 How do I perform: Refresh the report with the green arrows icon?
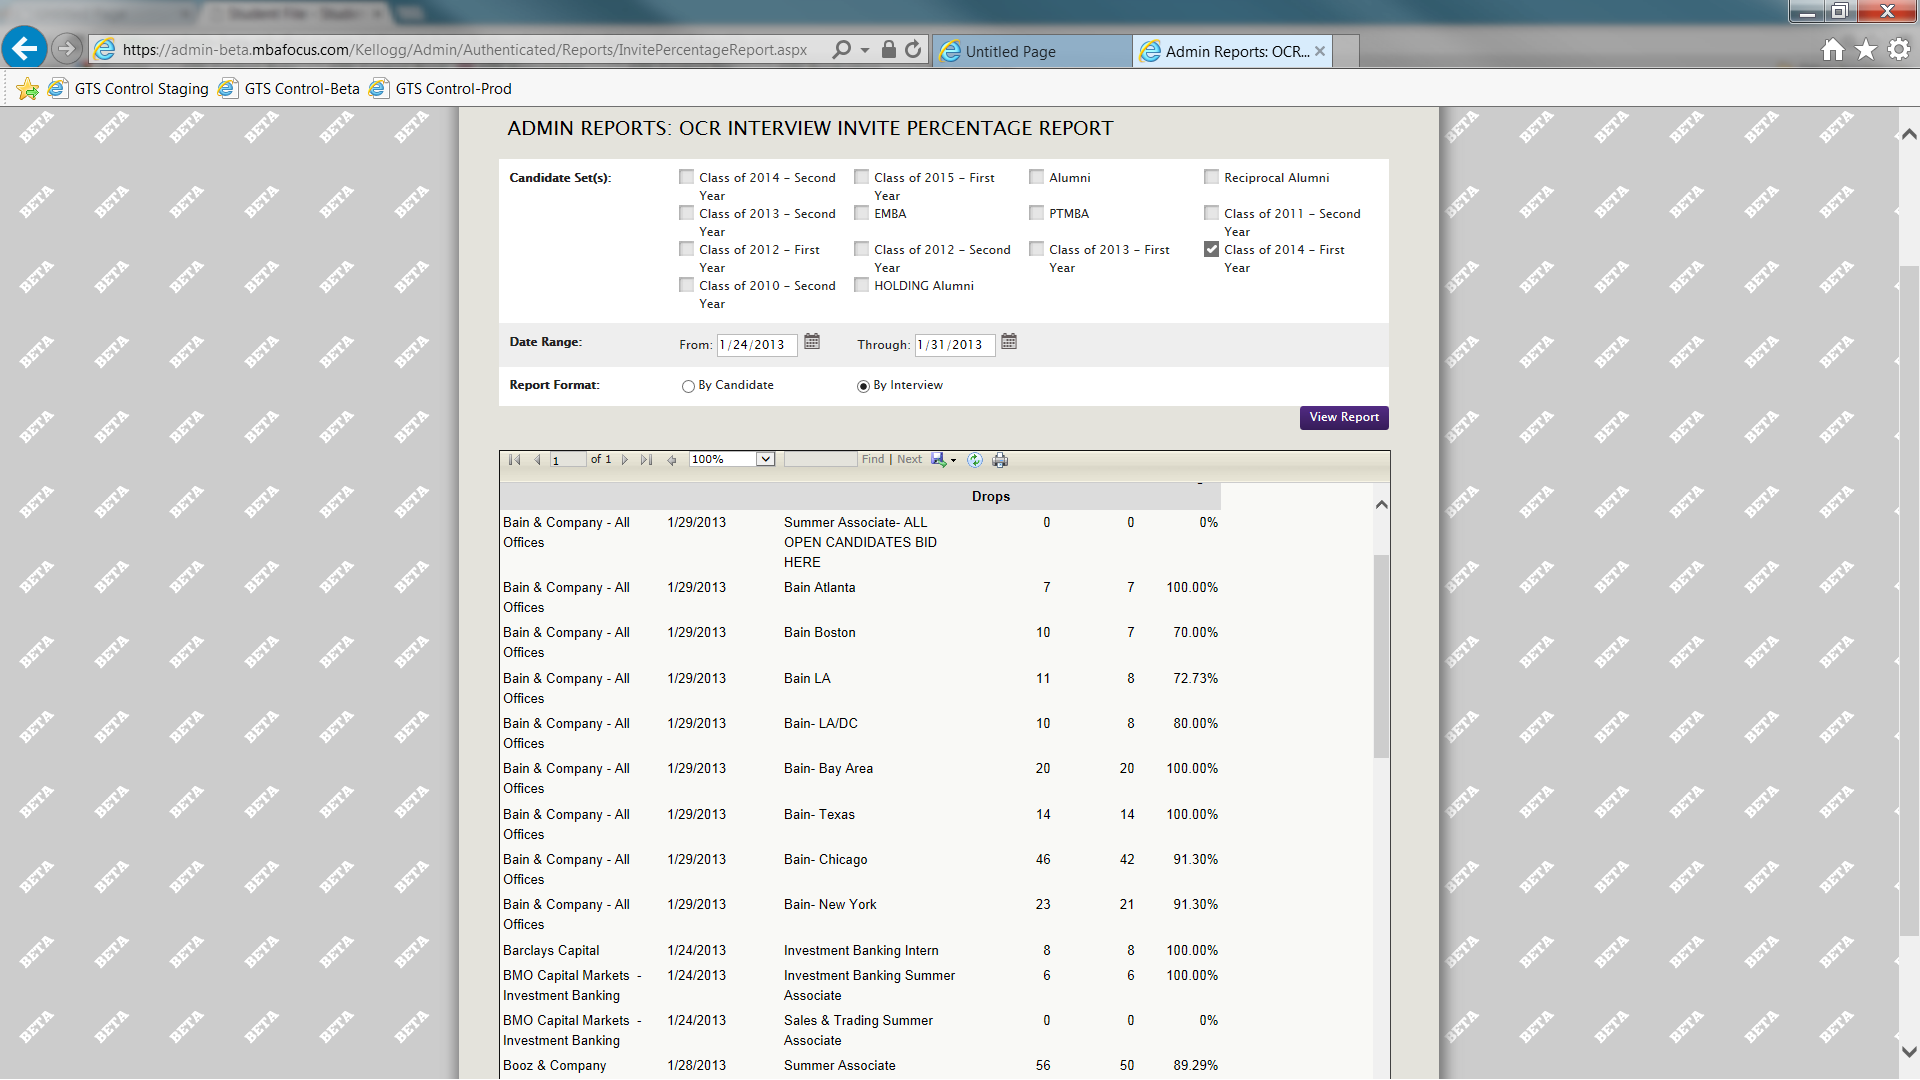(974, 460)
